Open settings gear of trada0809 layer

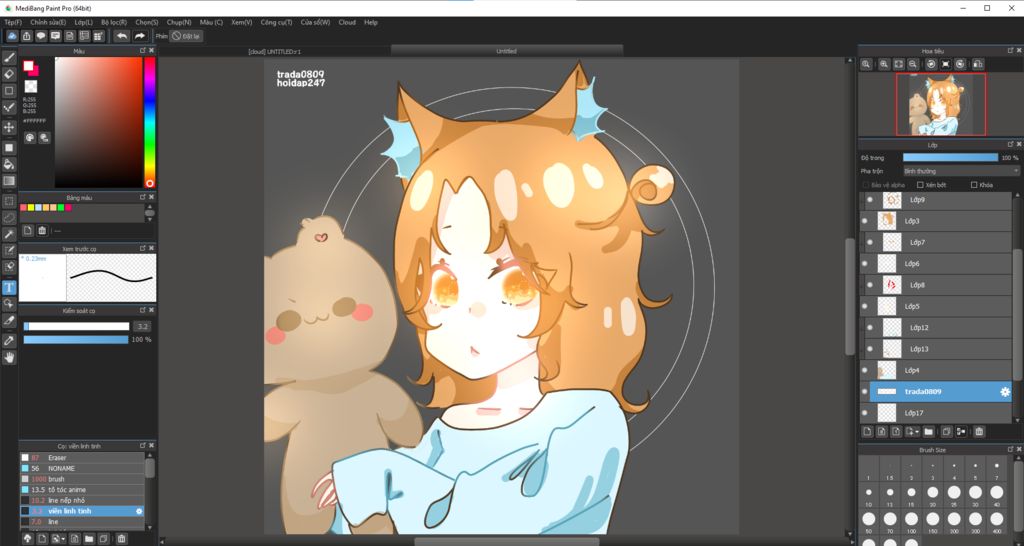(x=1004, y=392)
